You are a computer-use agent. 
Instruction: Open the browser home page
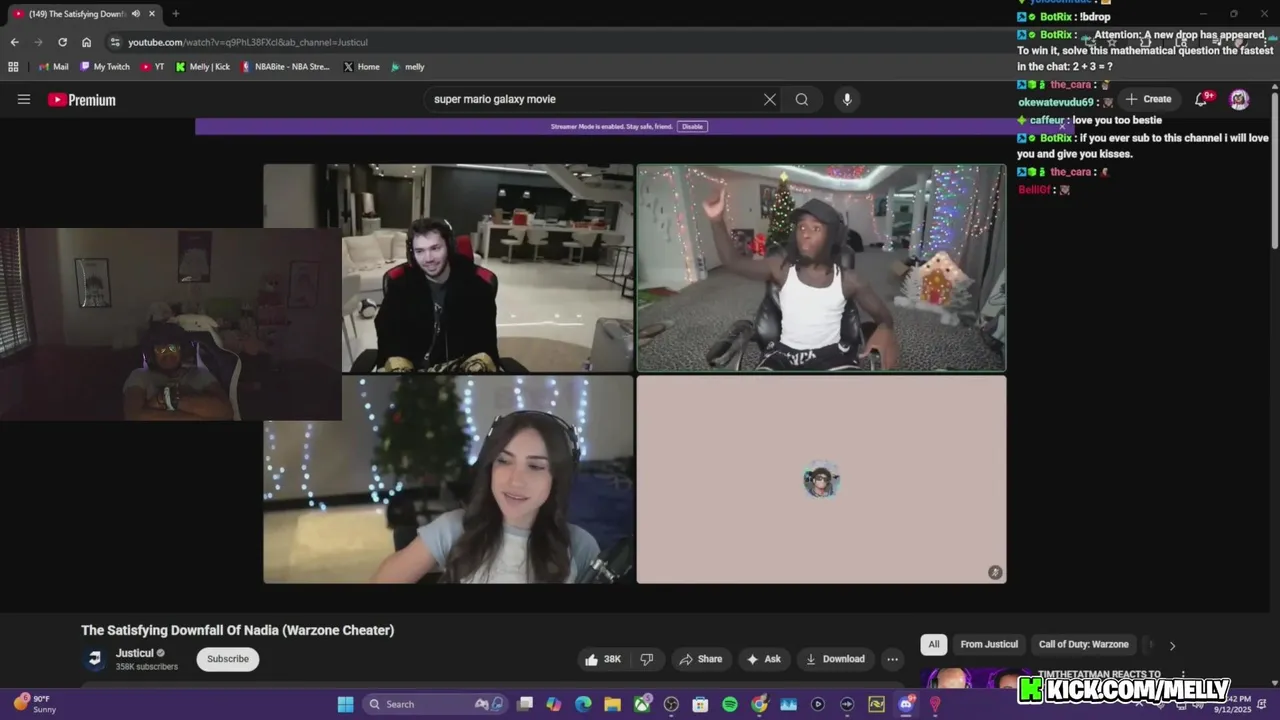click(x=87, y=42)
